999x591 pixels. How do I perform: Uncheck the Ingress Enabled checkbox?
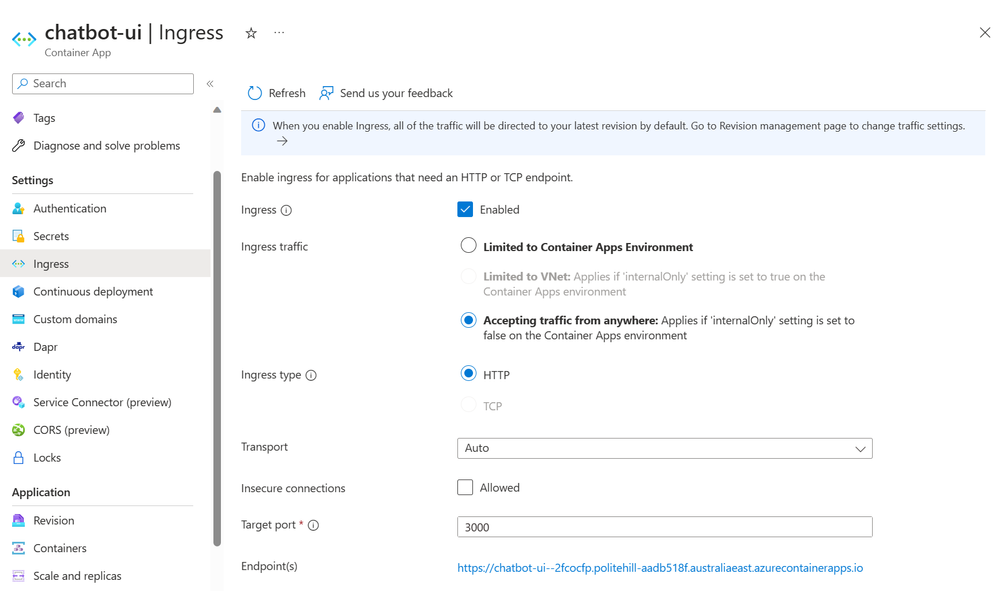[465, 210]
